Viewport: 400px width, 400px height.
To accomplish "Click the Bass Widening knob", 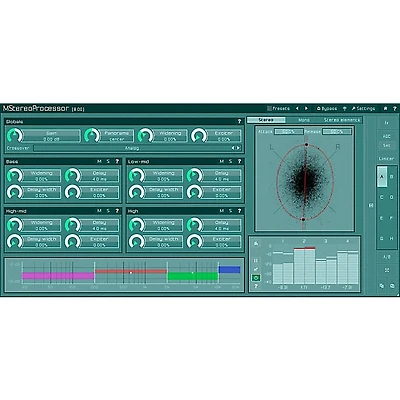I will [x=15, y=175].
